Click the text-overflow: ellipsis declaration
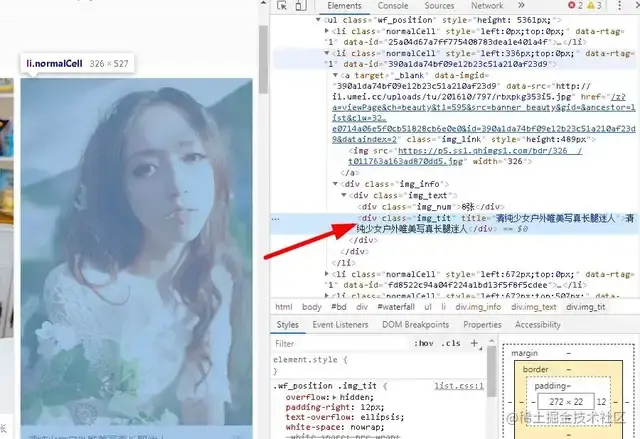This screenshot has width=640, height=439. (x=344, y=417)
